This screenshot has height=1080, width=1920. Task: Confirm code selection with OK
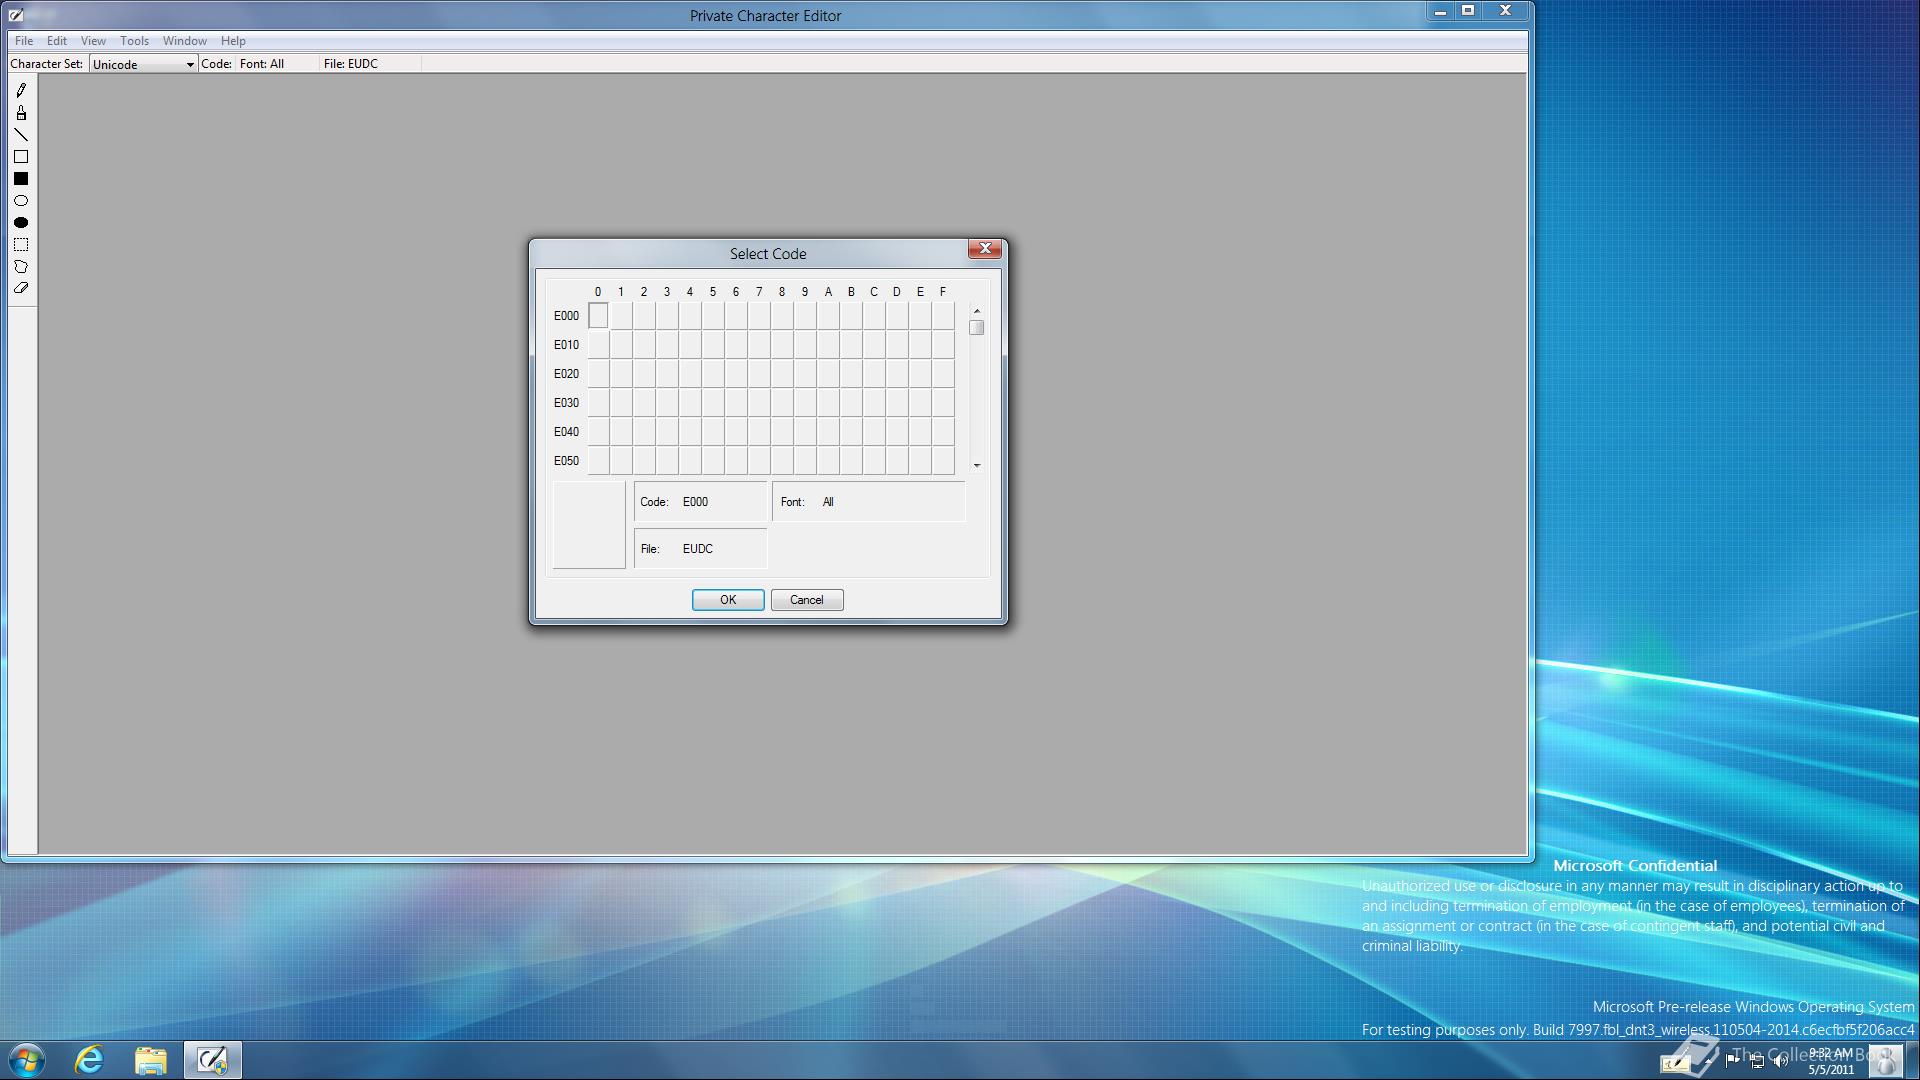[x=728, y=600]
